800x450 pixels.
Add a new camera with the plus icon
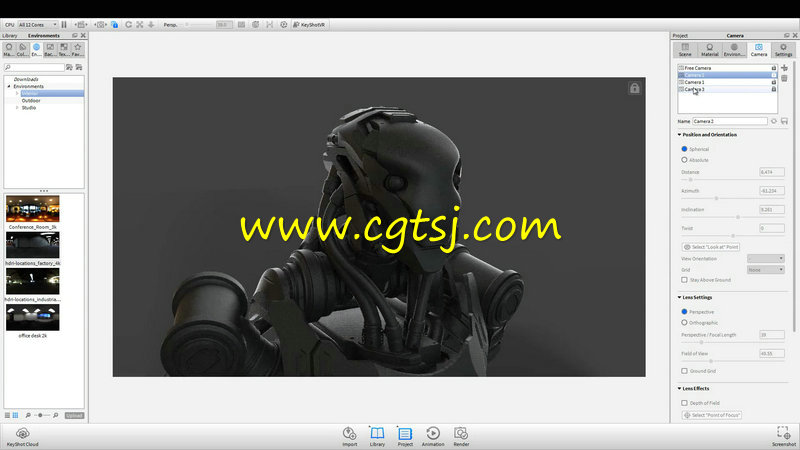[784, 68]
